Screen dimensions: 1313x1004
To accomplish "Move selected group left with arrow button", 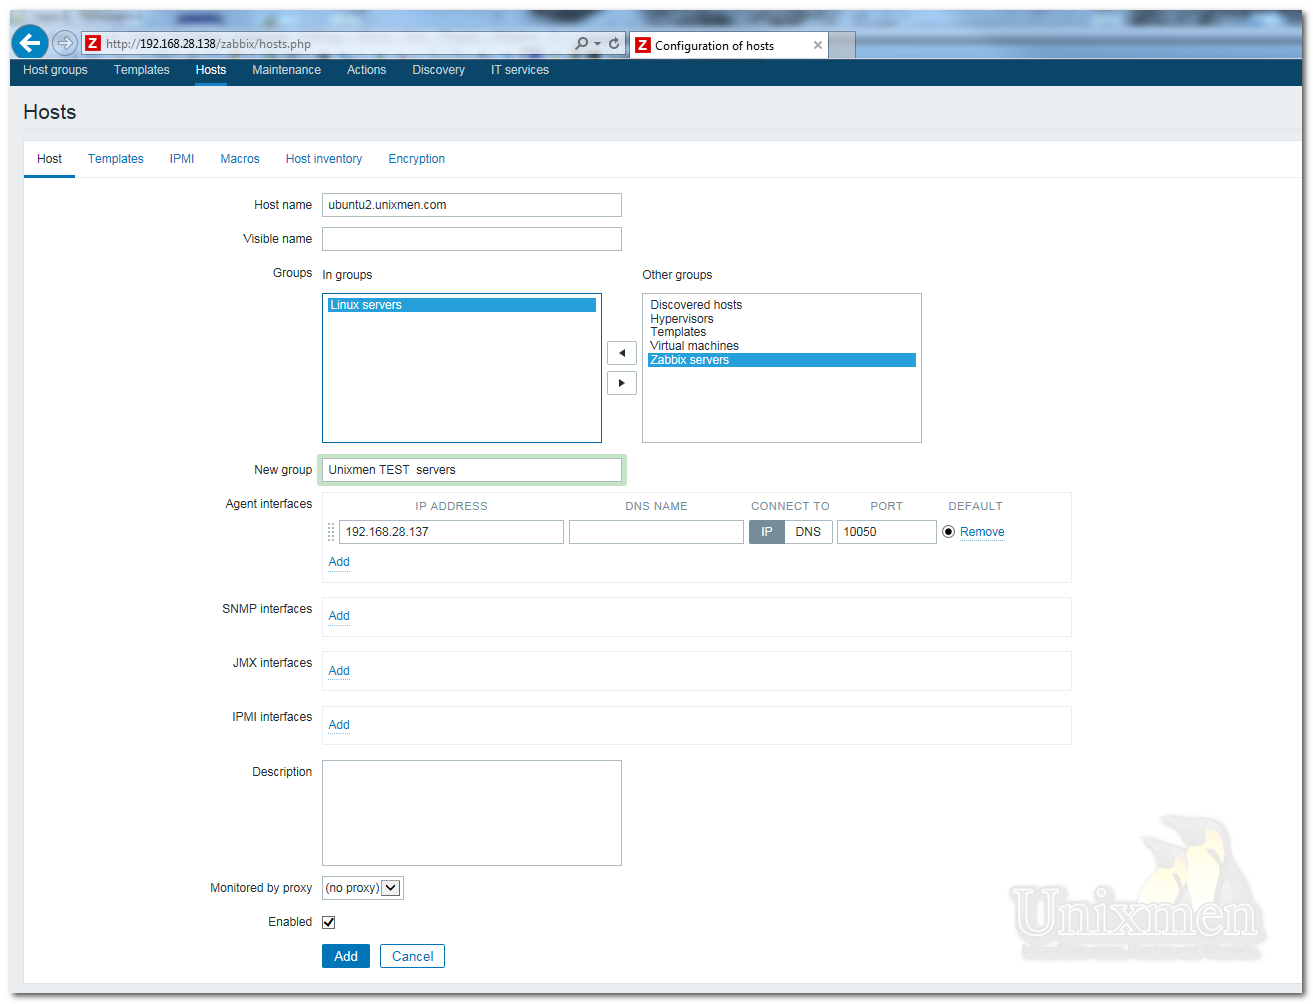I will click(x=622, y=353).
